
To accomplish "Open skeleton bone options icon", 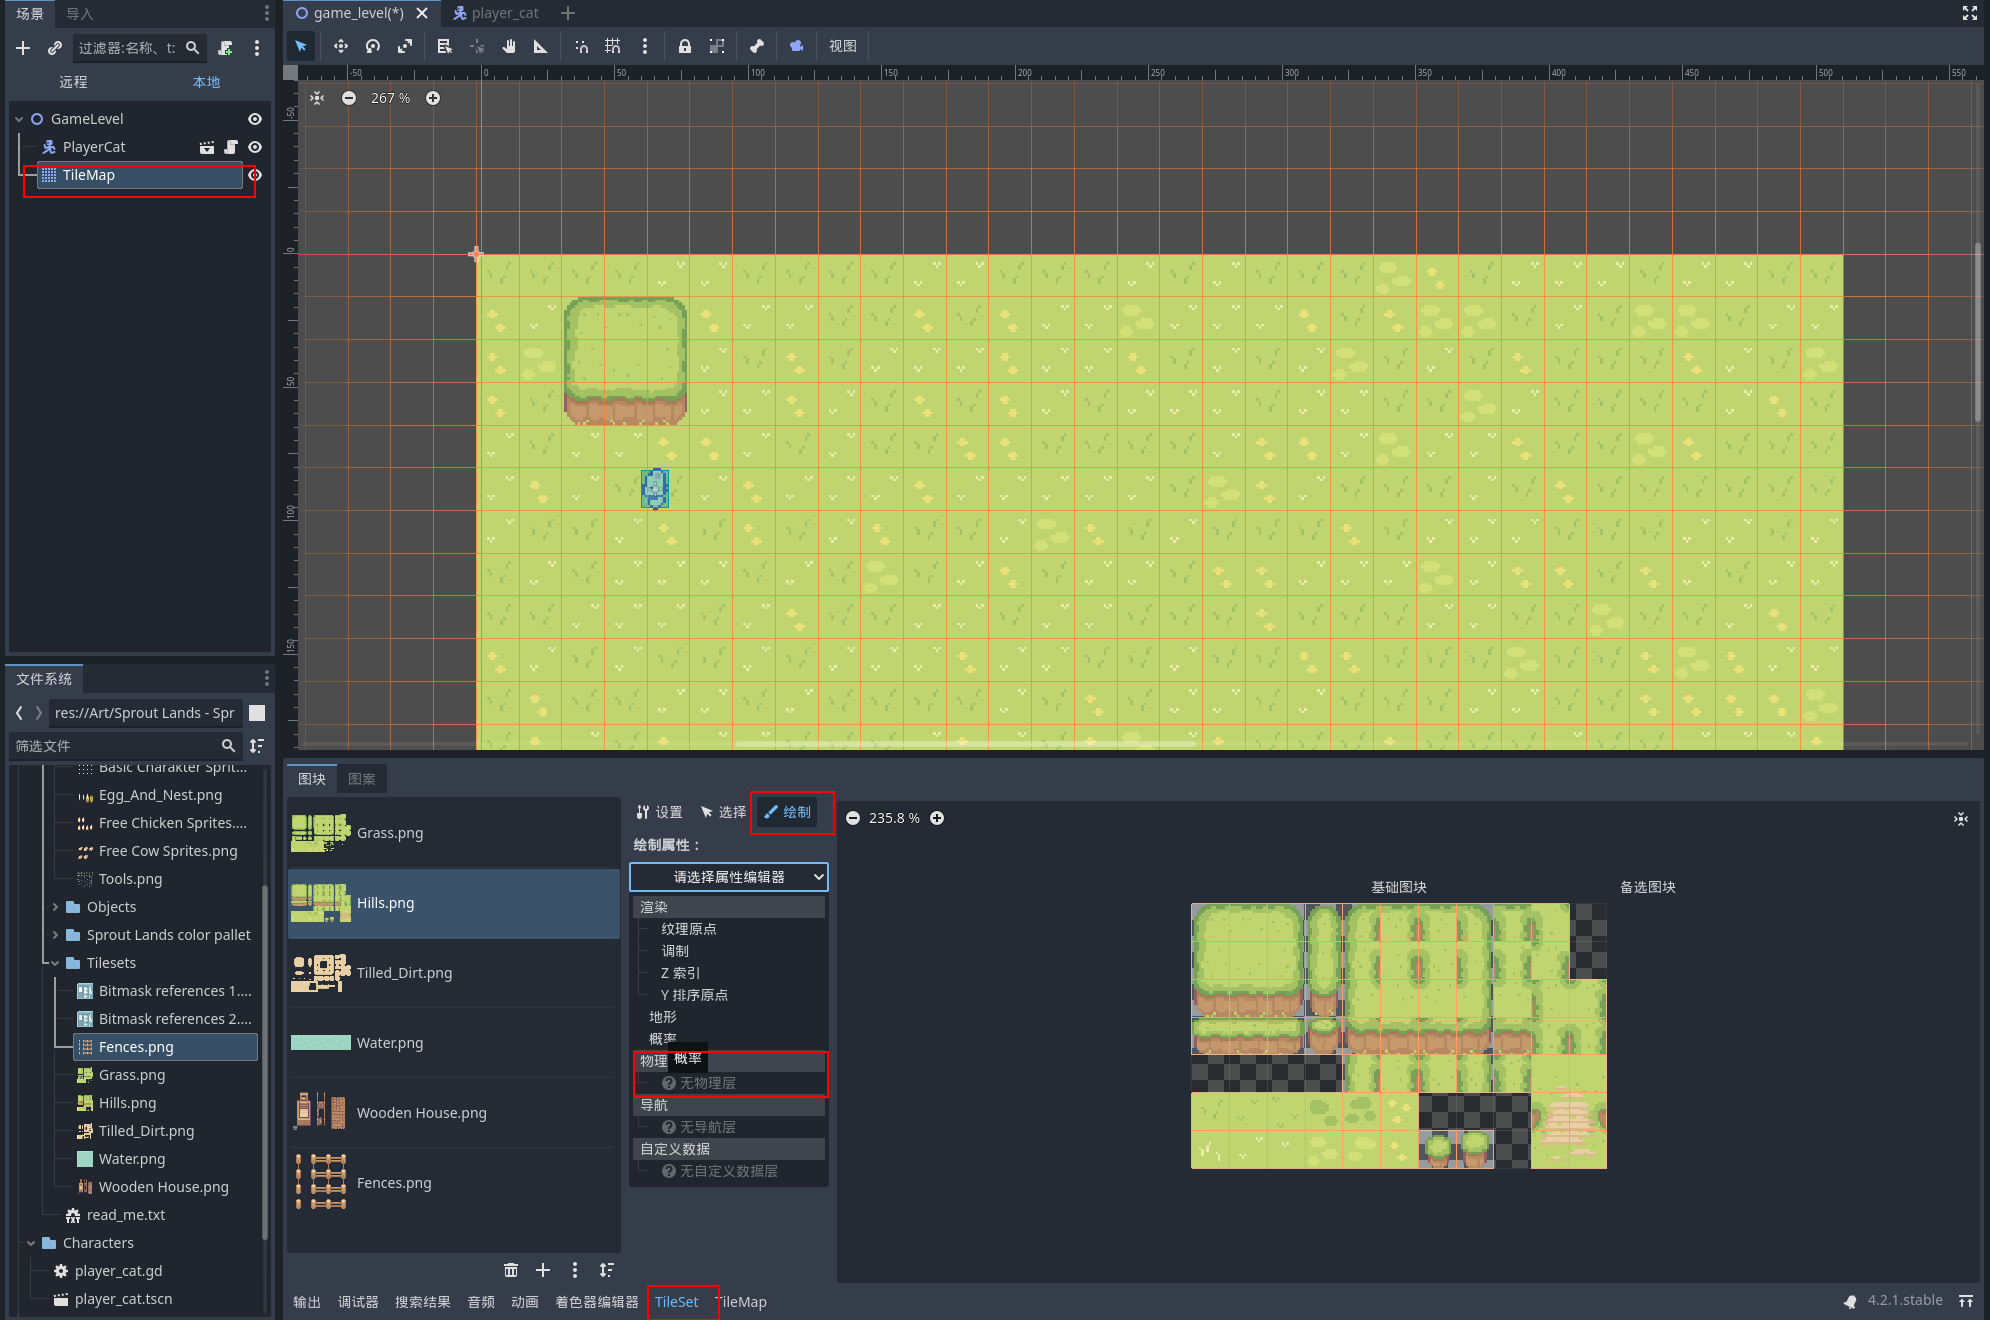I will pos(757,46).
